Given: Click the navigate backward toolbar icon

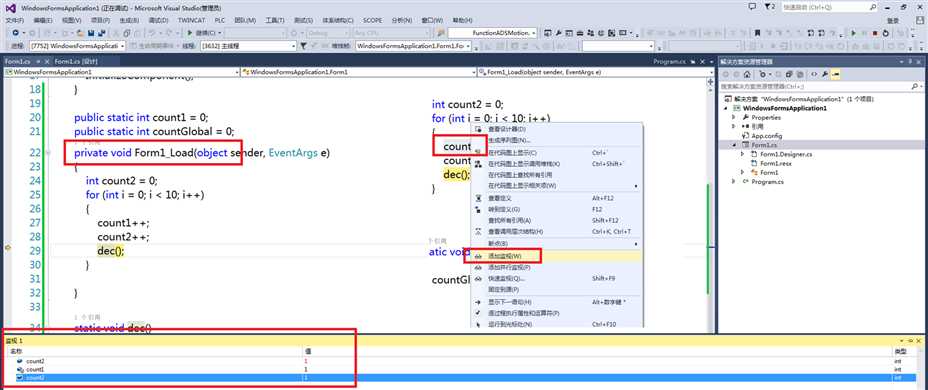Looking at the screenshot, I should (x=15, y=33).
